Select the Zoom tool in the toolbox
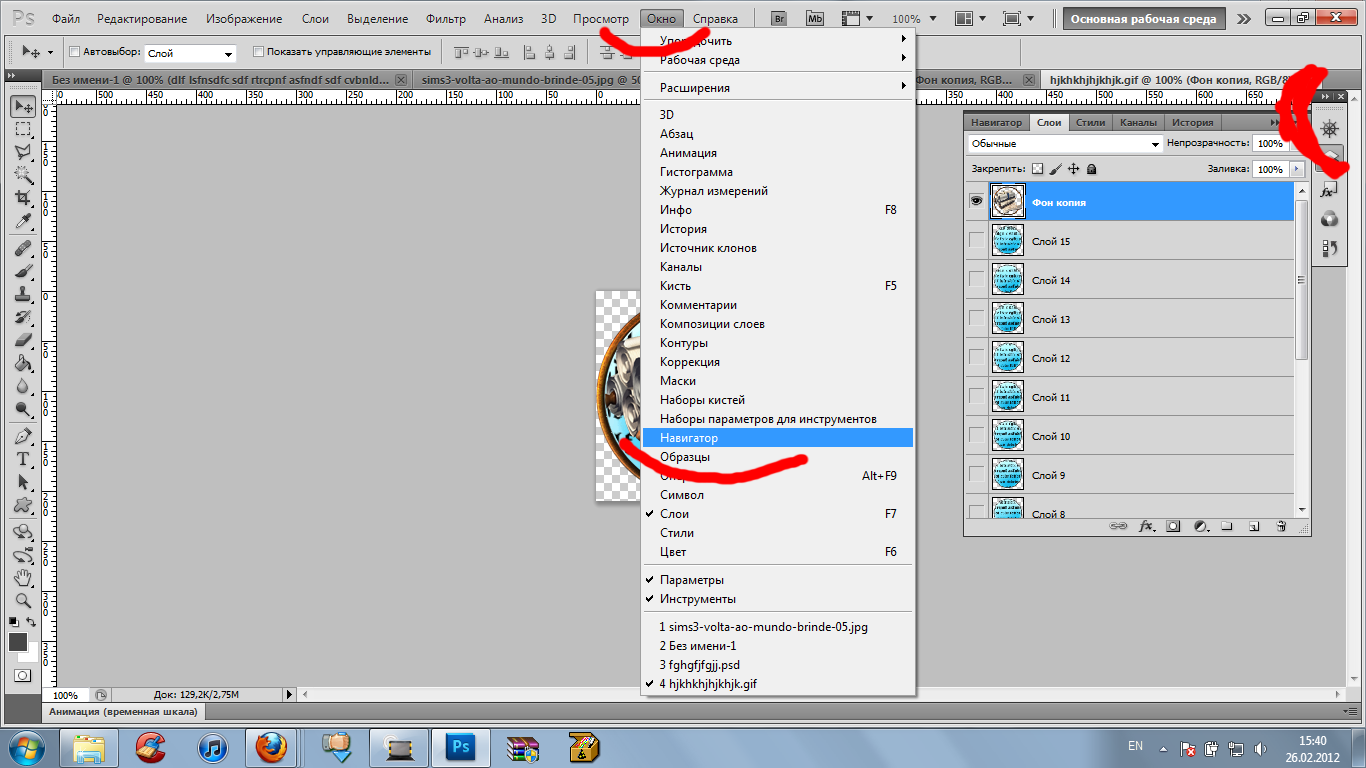1366x768 pixels. (23, 601)
